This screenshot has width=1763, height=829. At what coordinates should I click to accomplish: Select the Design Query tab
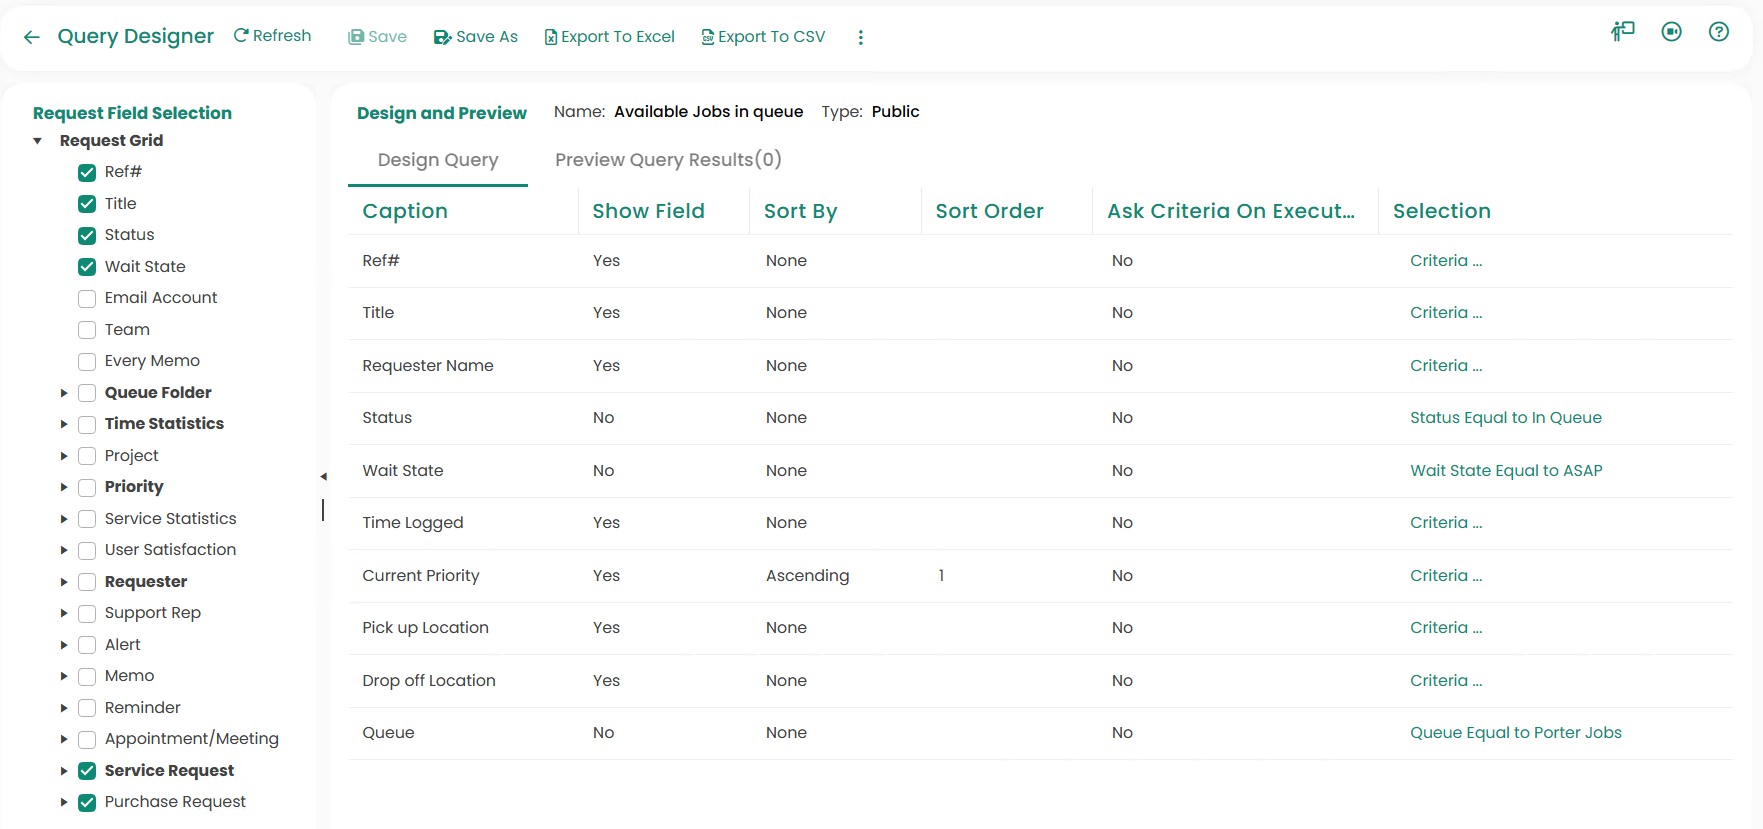pyautogui.click(x=438, y=160)
